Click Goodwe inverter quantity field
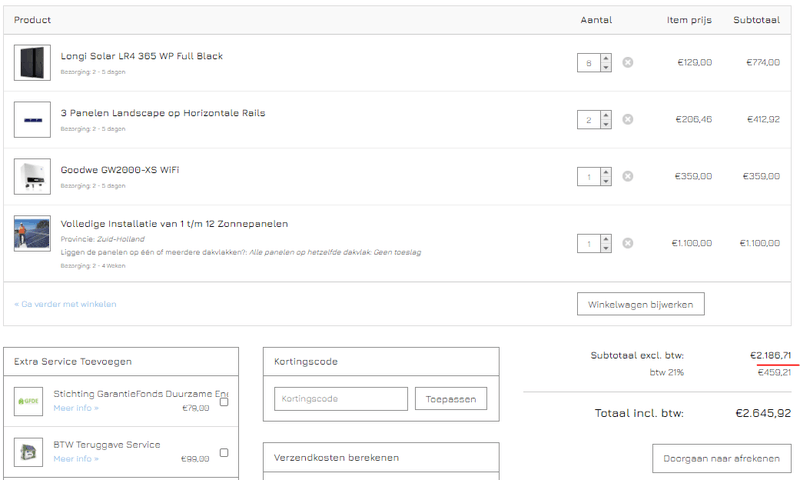The height and width of the screenshot is (480, 800). pos(589,176)
